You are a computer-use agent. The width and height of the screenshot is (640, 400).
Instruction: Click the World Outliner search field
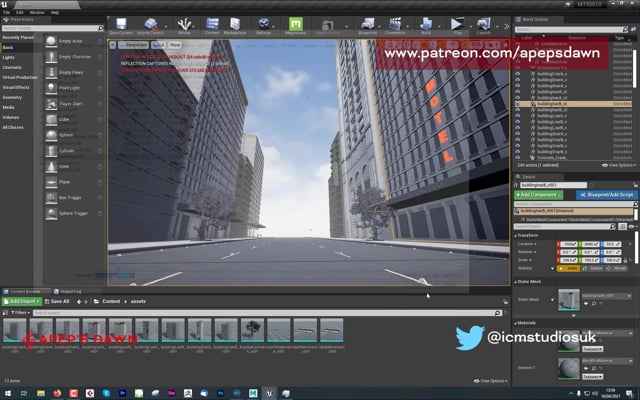pos(569,29)
